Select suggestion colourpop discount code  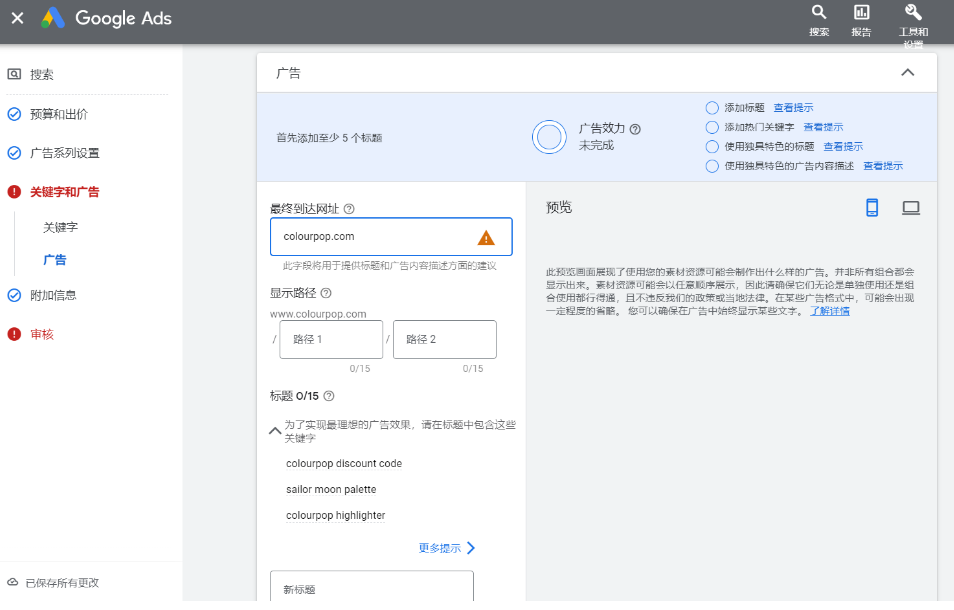344,463
